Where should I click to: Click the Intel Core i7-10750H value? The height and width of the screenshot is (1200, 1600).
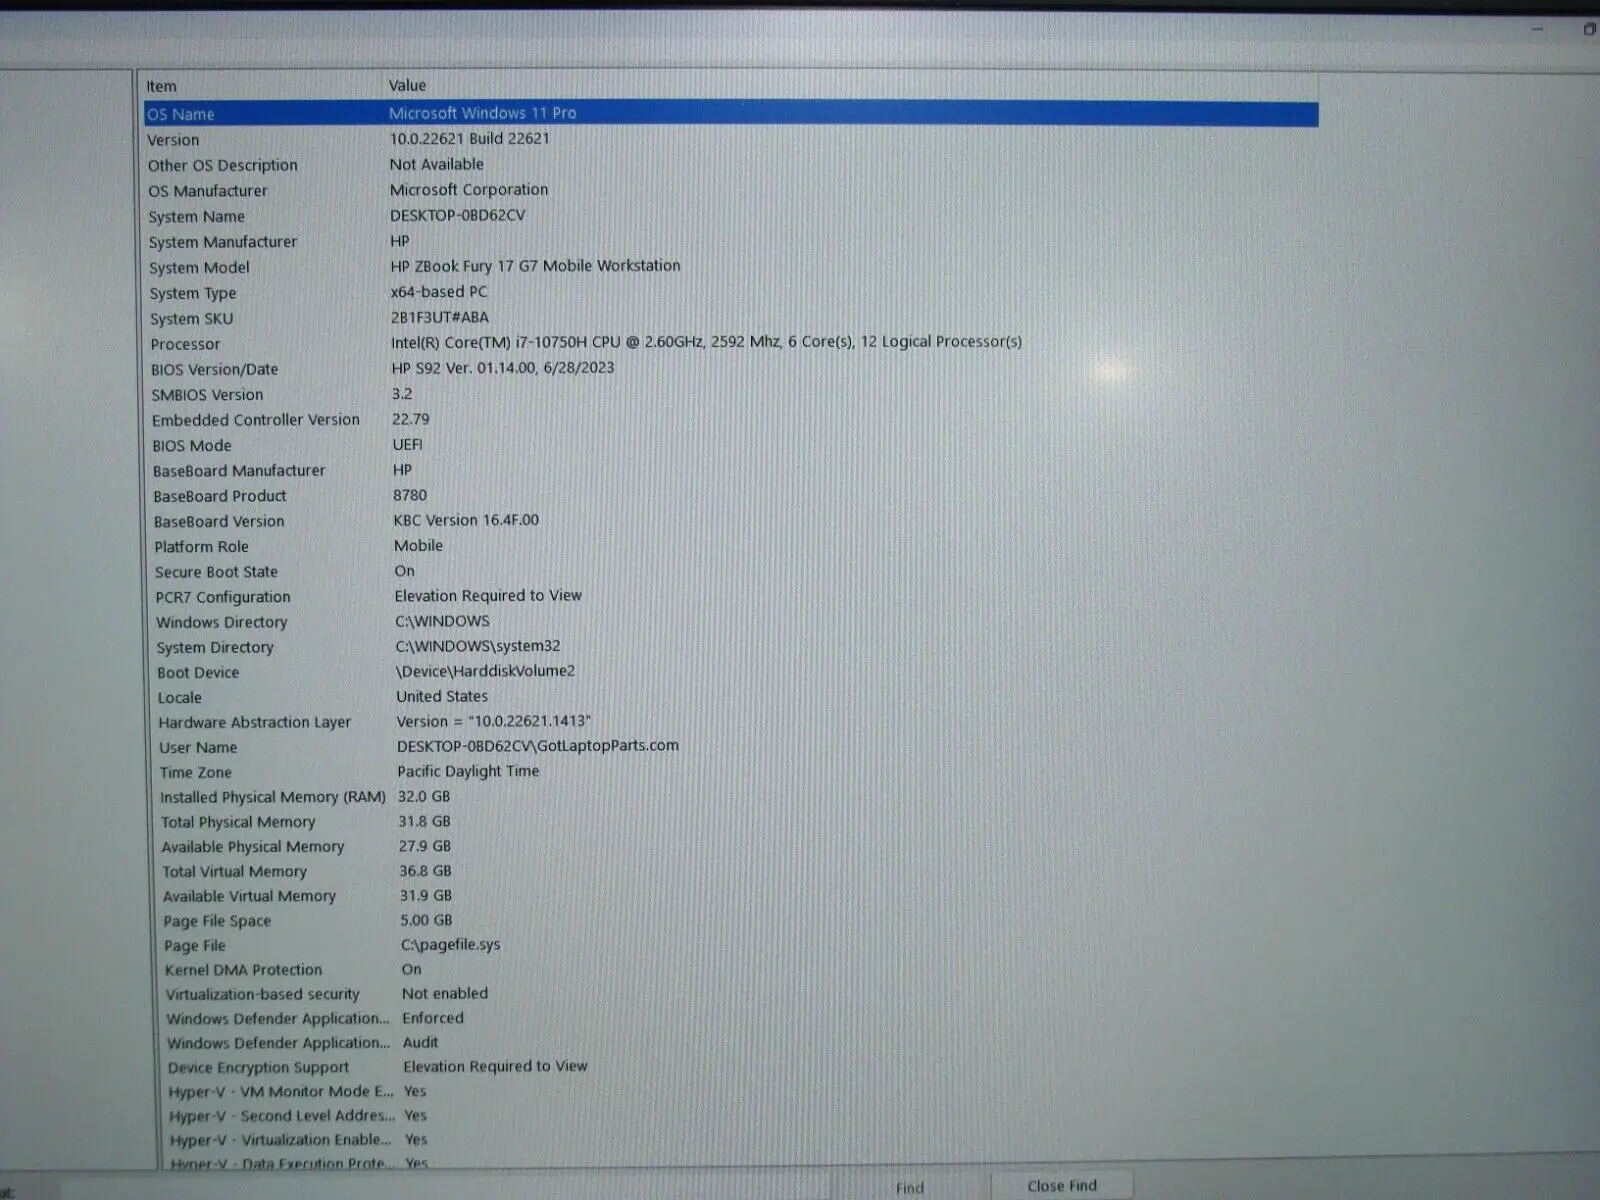[x=706, y=341]
